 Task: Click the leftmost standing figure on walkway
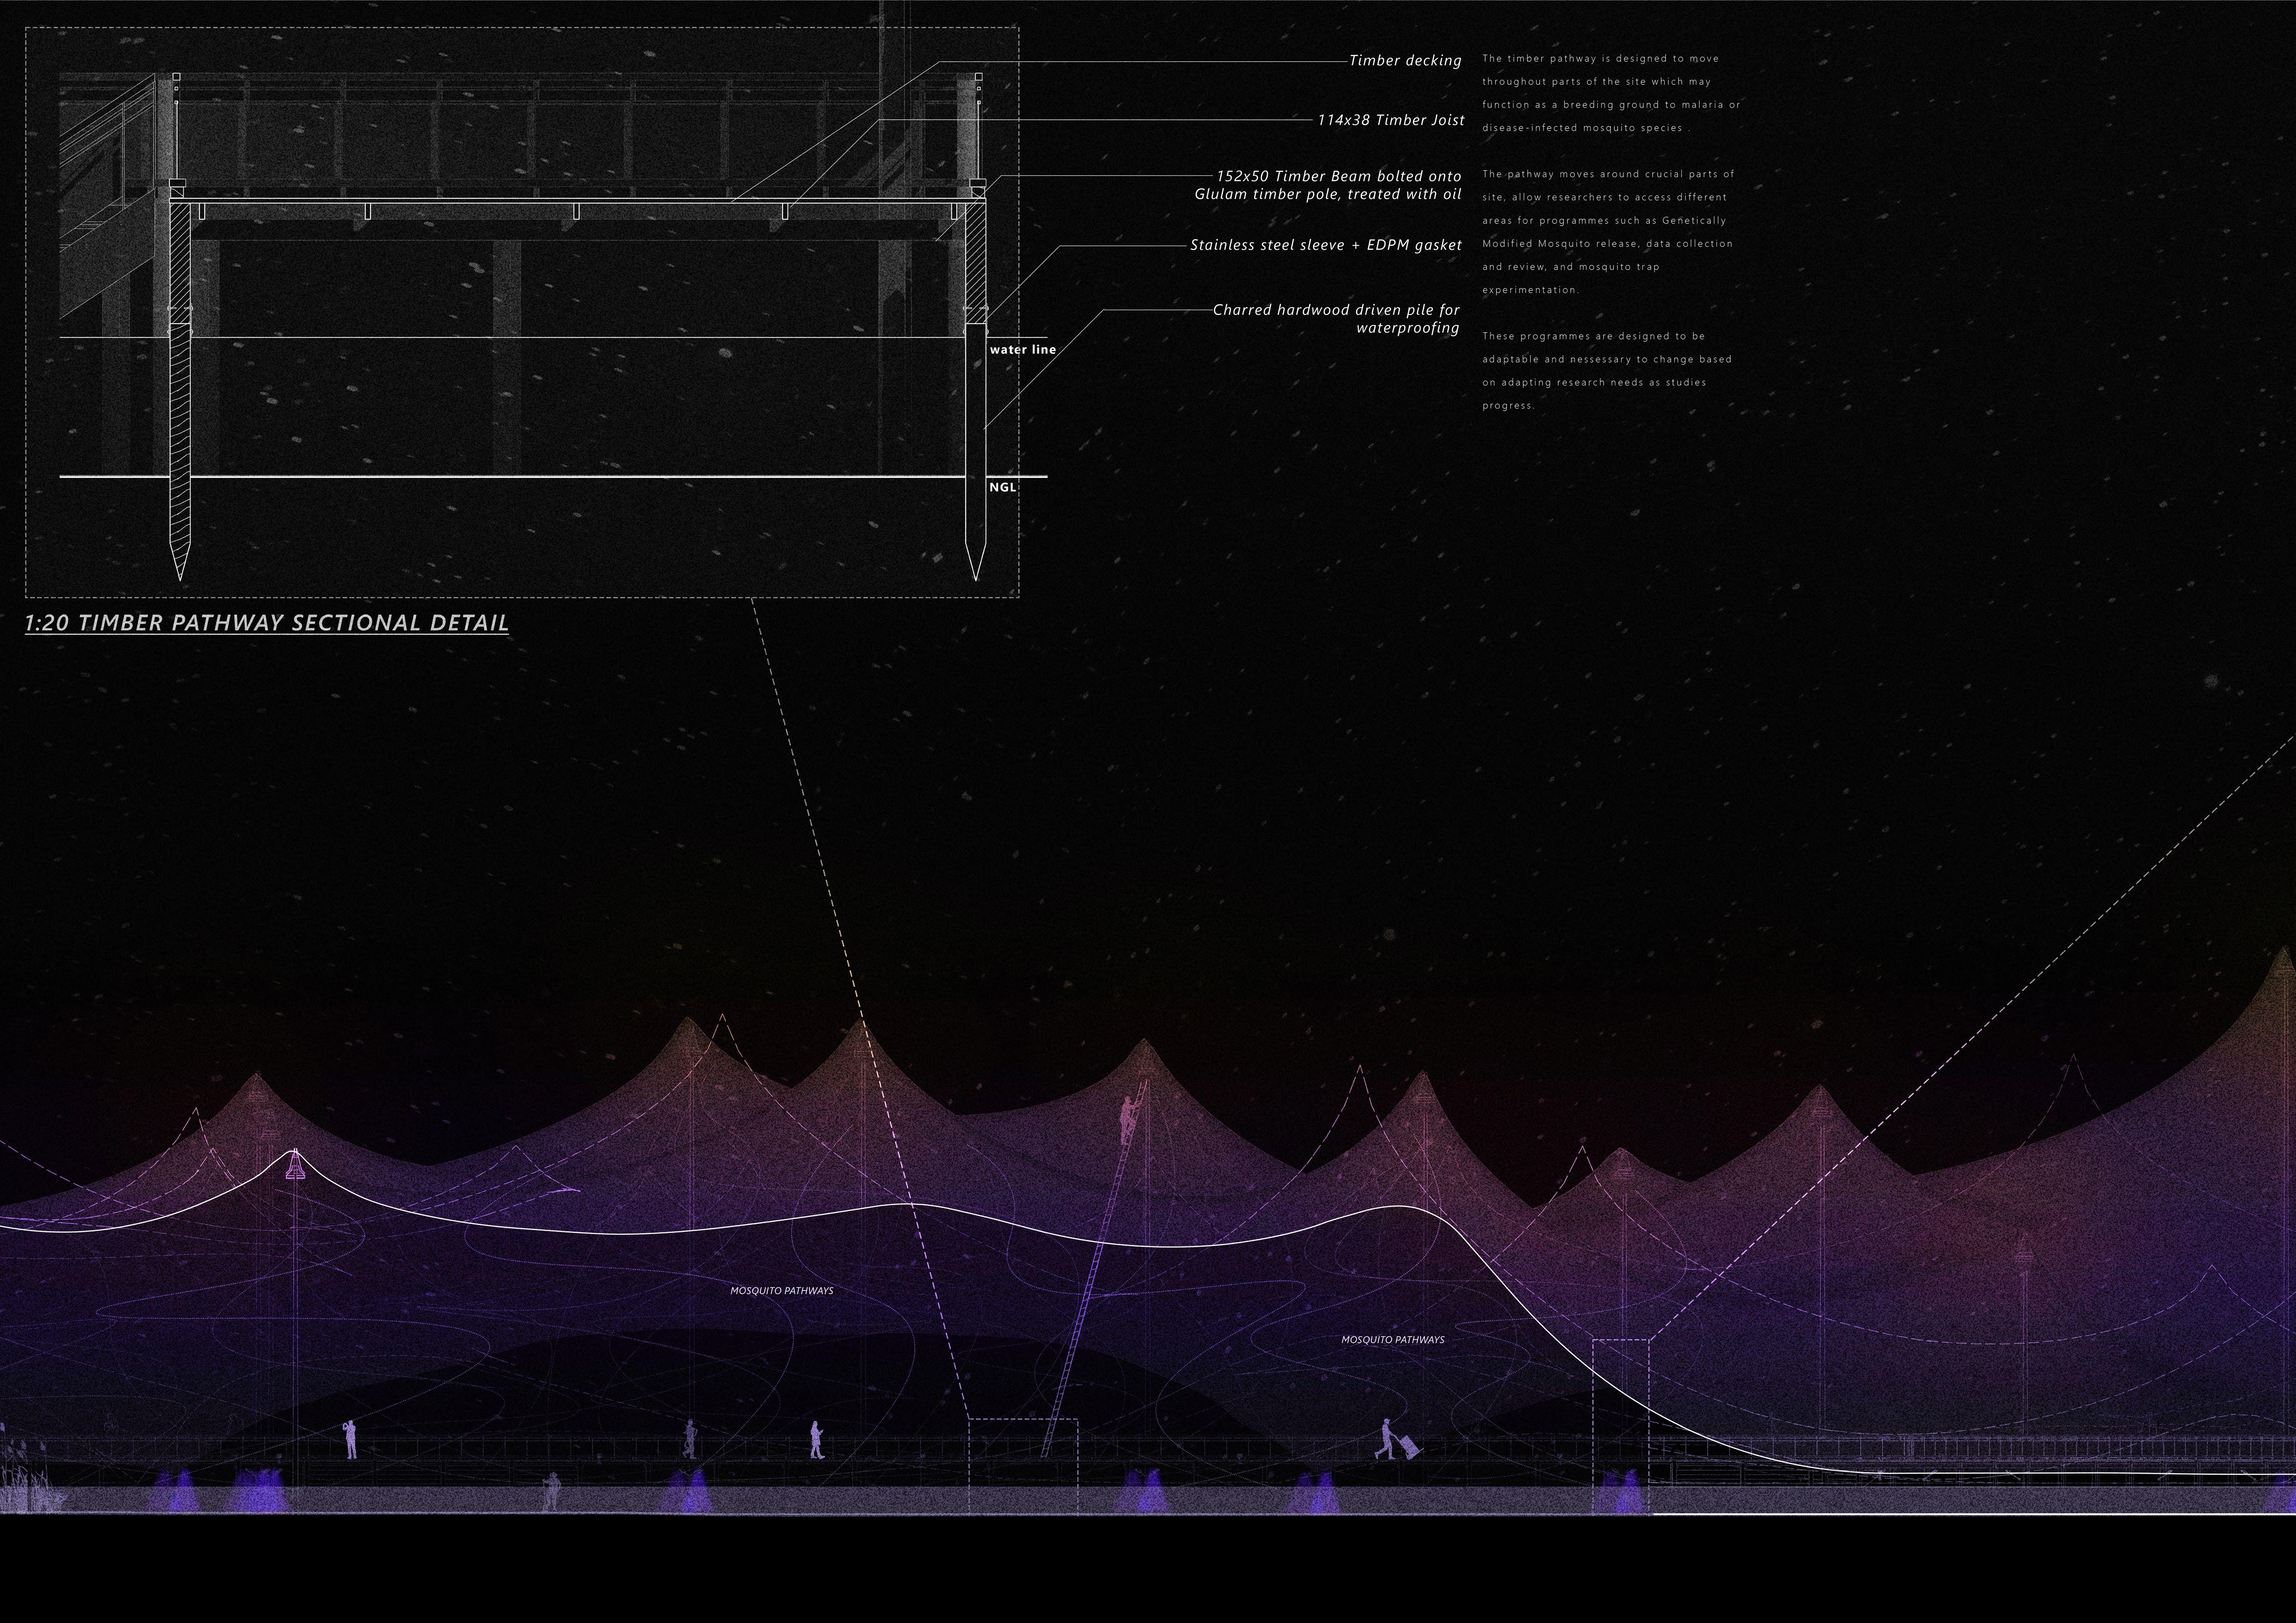click(350, 1440)
